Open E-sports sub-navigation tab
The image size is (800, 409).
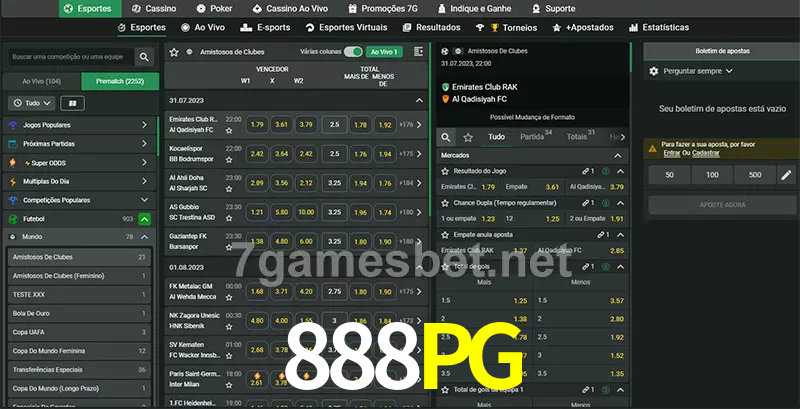click(x=265, y=28)
